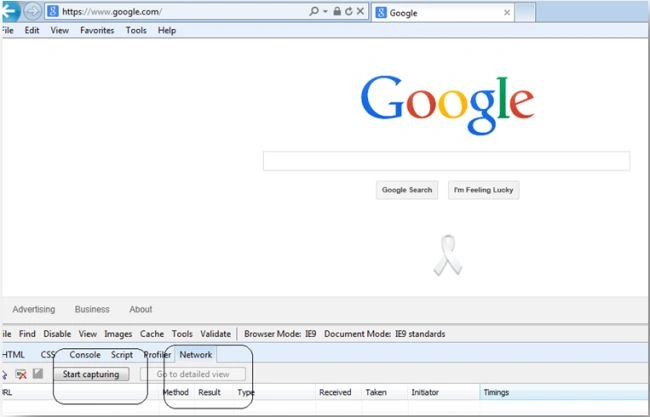This screenshot has width=650, height=417.
Task: Click the Google Search button
Action: click(x=407, y=190)
